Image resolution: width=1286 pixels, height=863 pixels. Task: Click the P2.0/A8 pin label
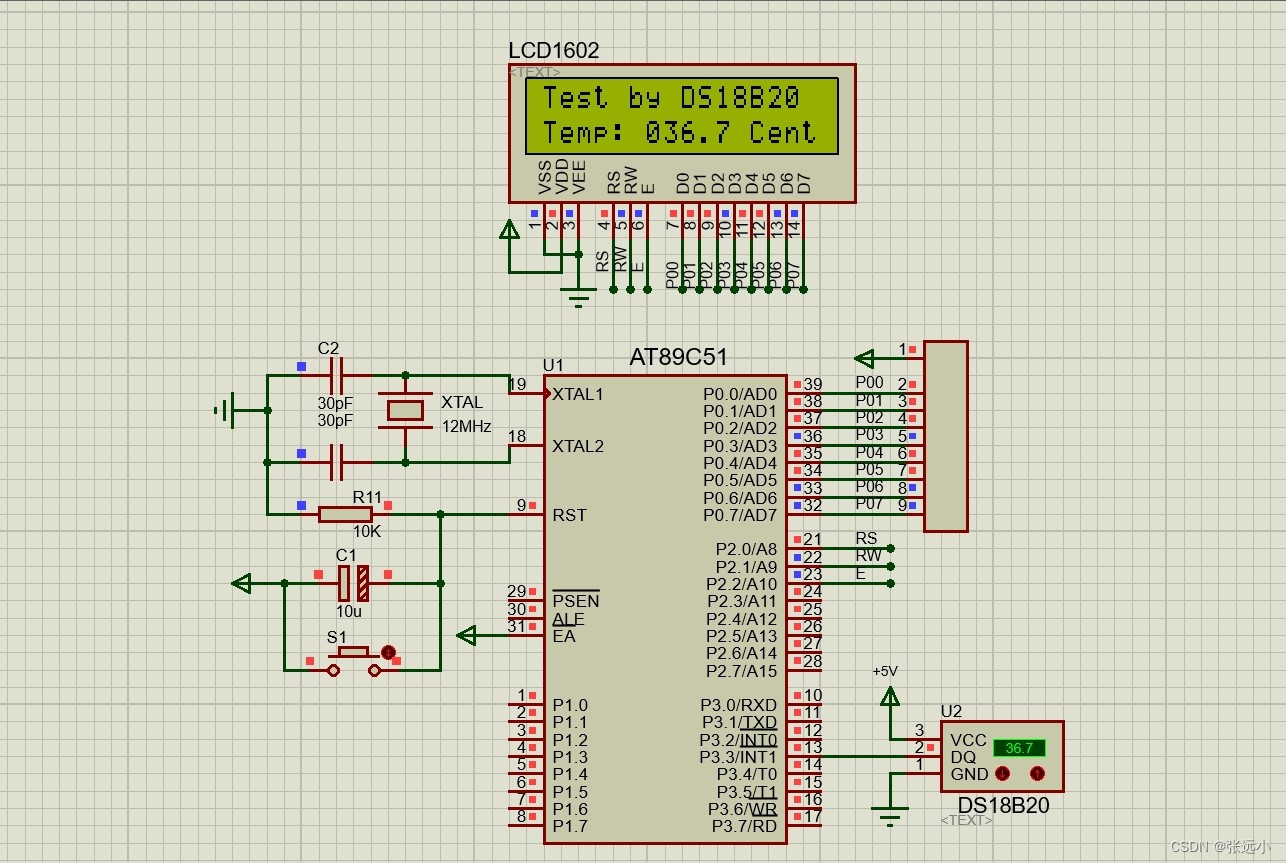746,549
